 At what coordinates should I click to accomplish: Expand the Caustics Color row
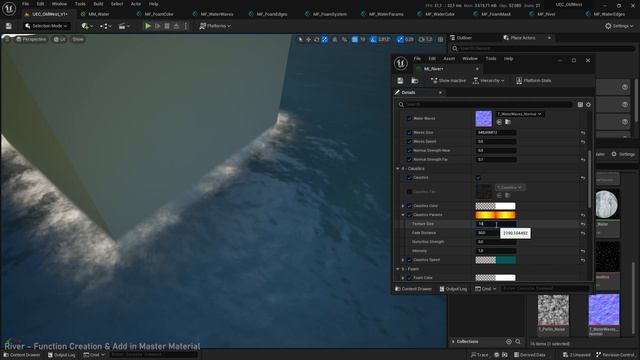click(x=403, y=206)
